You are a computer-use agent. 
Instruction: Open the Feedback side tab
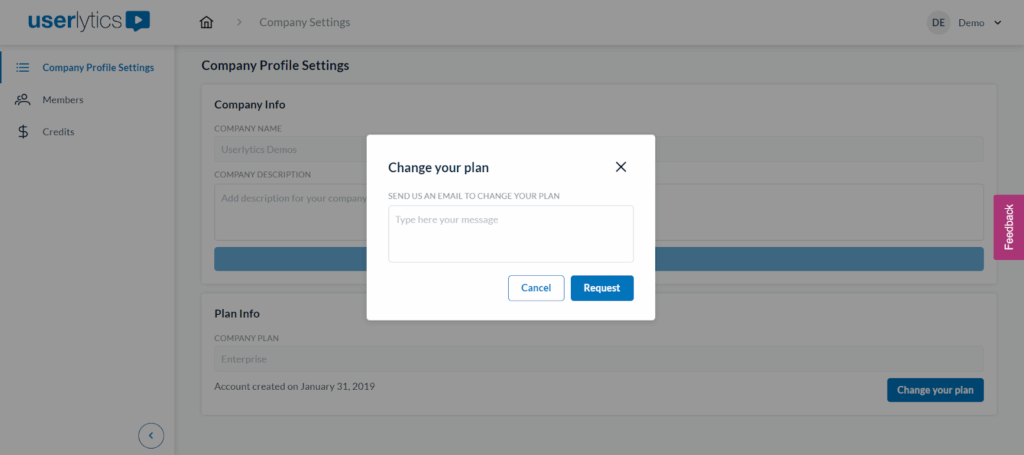click(1008, 227)
